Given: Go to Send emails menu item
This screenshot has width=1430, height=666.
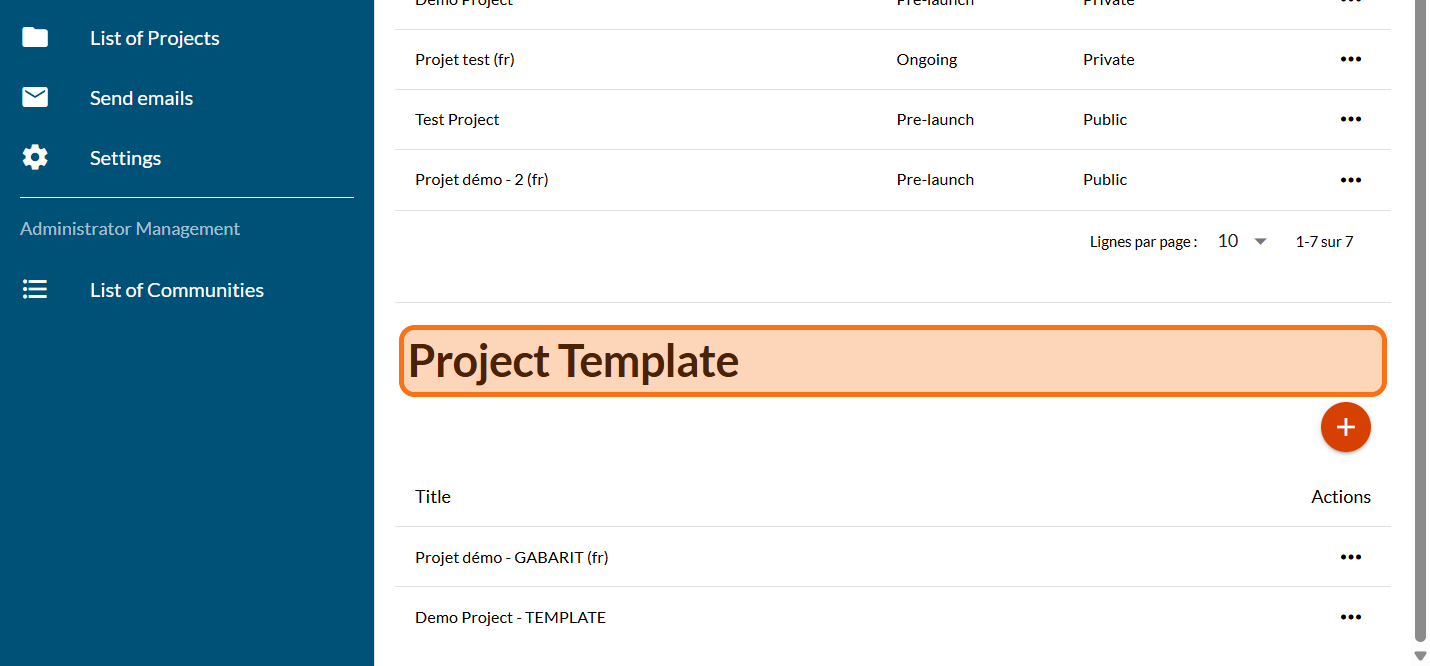Looking at the screenshot, I should (141, 98).
